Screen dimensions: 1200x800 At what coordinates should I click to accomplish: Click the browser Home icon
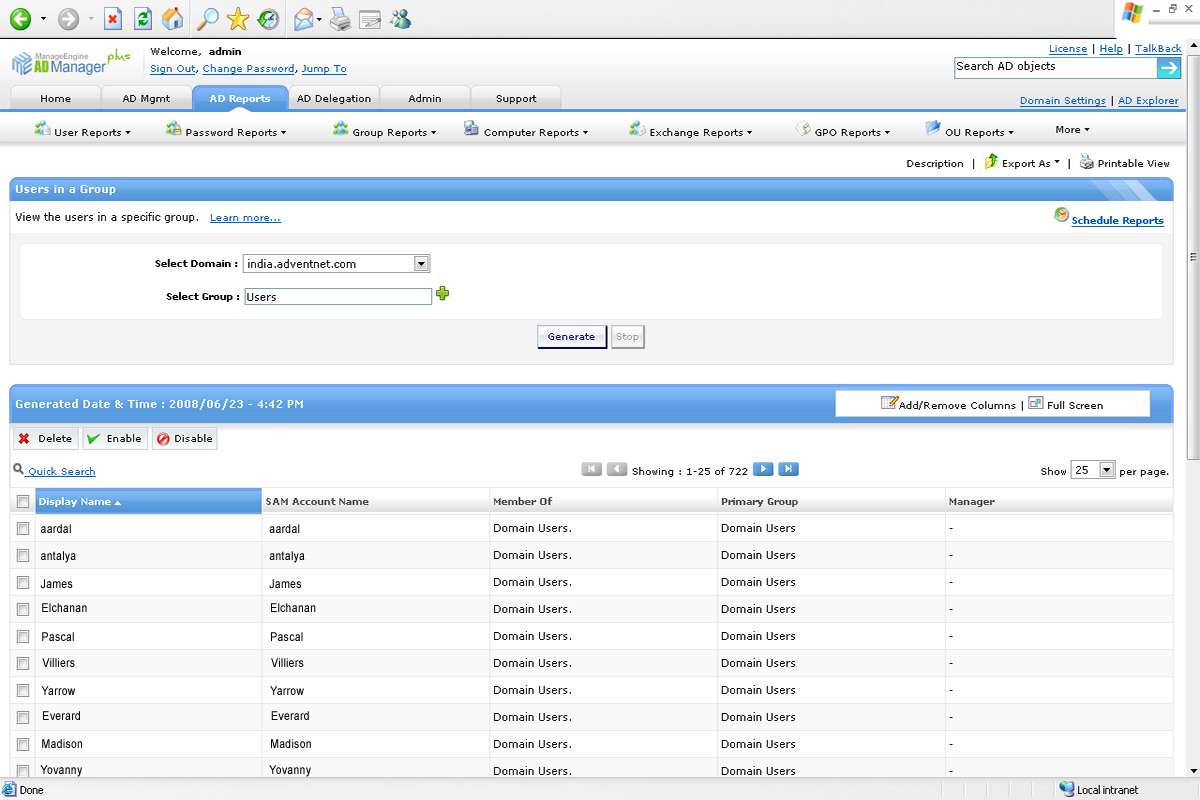point(173,18)
